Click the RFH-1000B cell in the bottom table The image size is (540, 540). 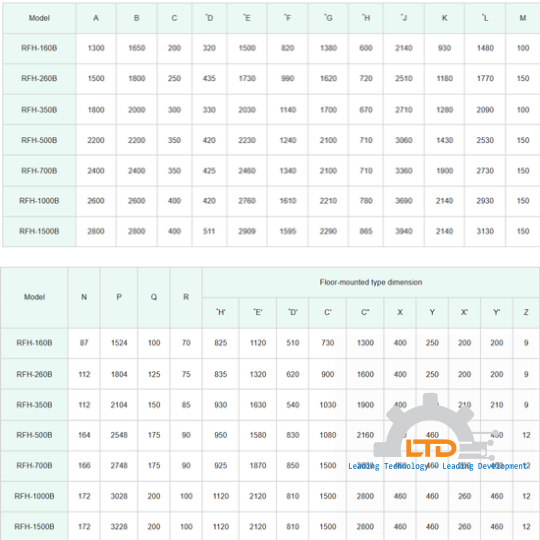(x=34, y=496)
